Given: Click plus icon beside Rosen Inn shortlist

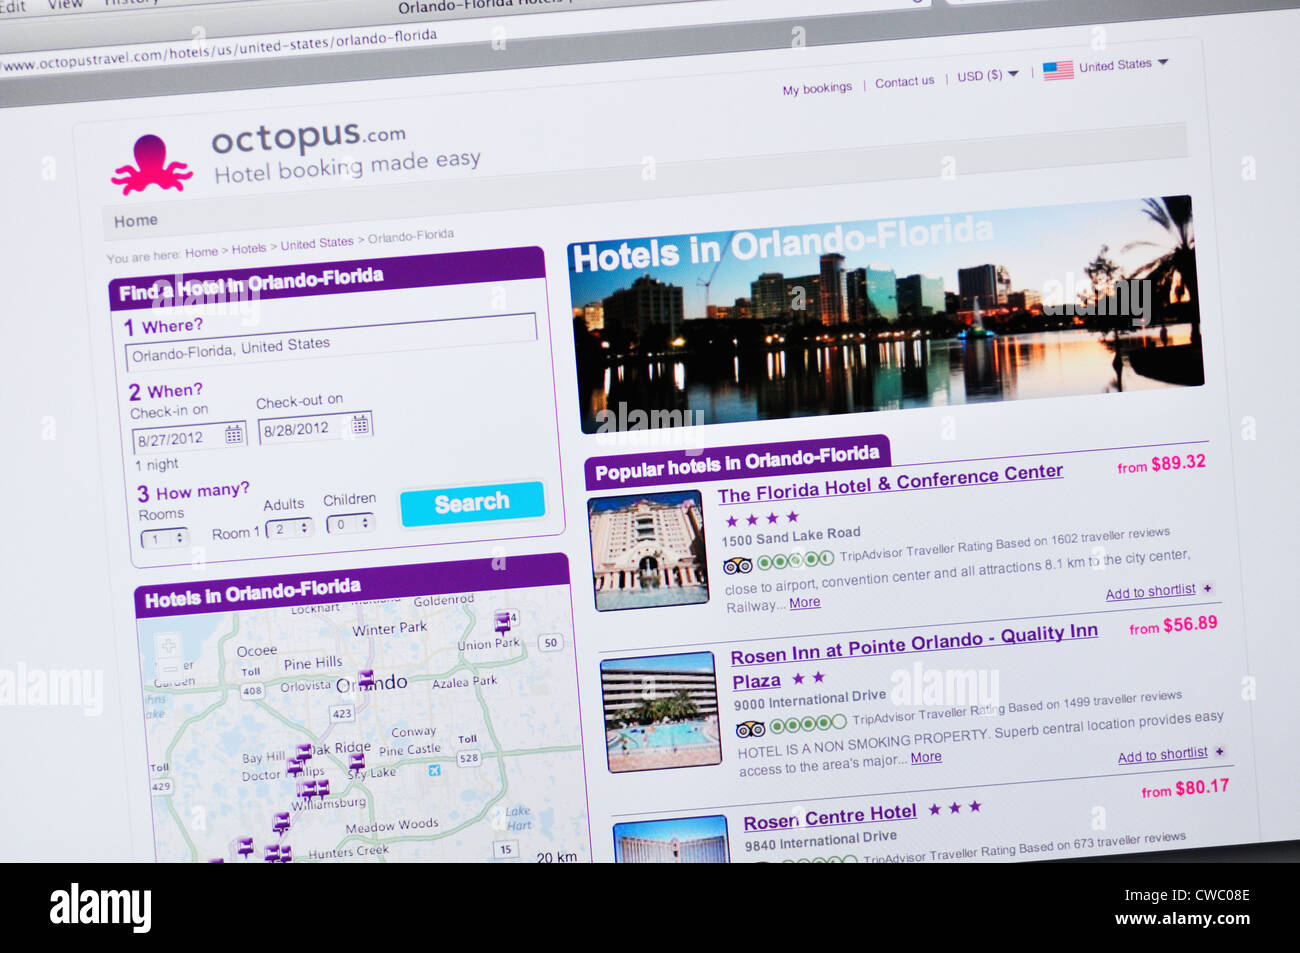Looking at the screenshot, I should click(1219, 751).
